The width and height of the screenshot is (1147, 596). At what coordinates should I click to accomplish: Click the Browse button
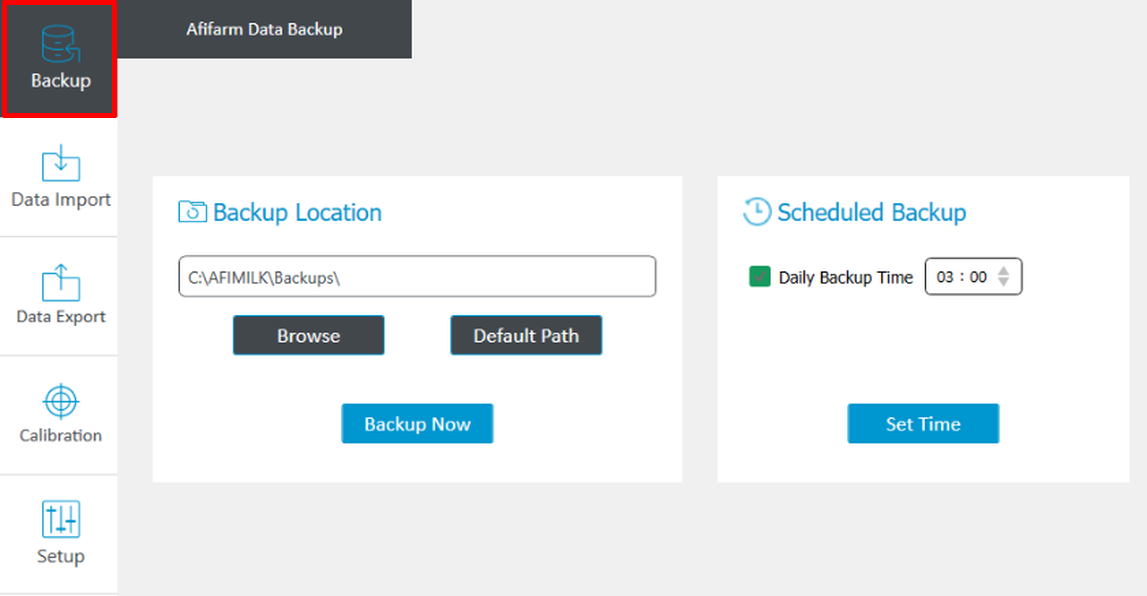click(x=309, y=336)
